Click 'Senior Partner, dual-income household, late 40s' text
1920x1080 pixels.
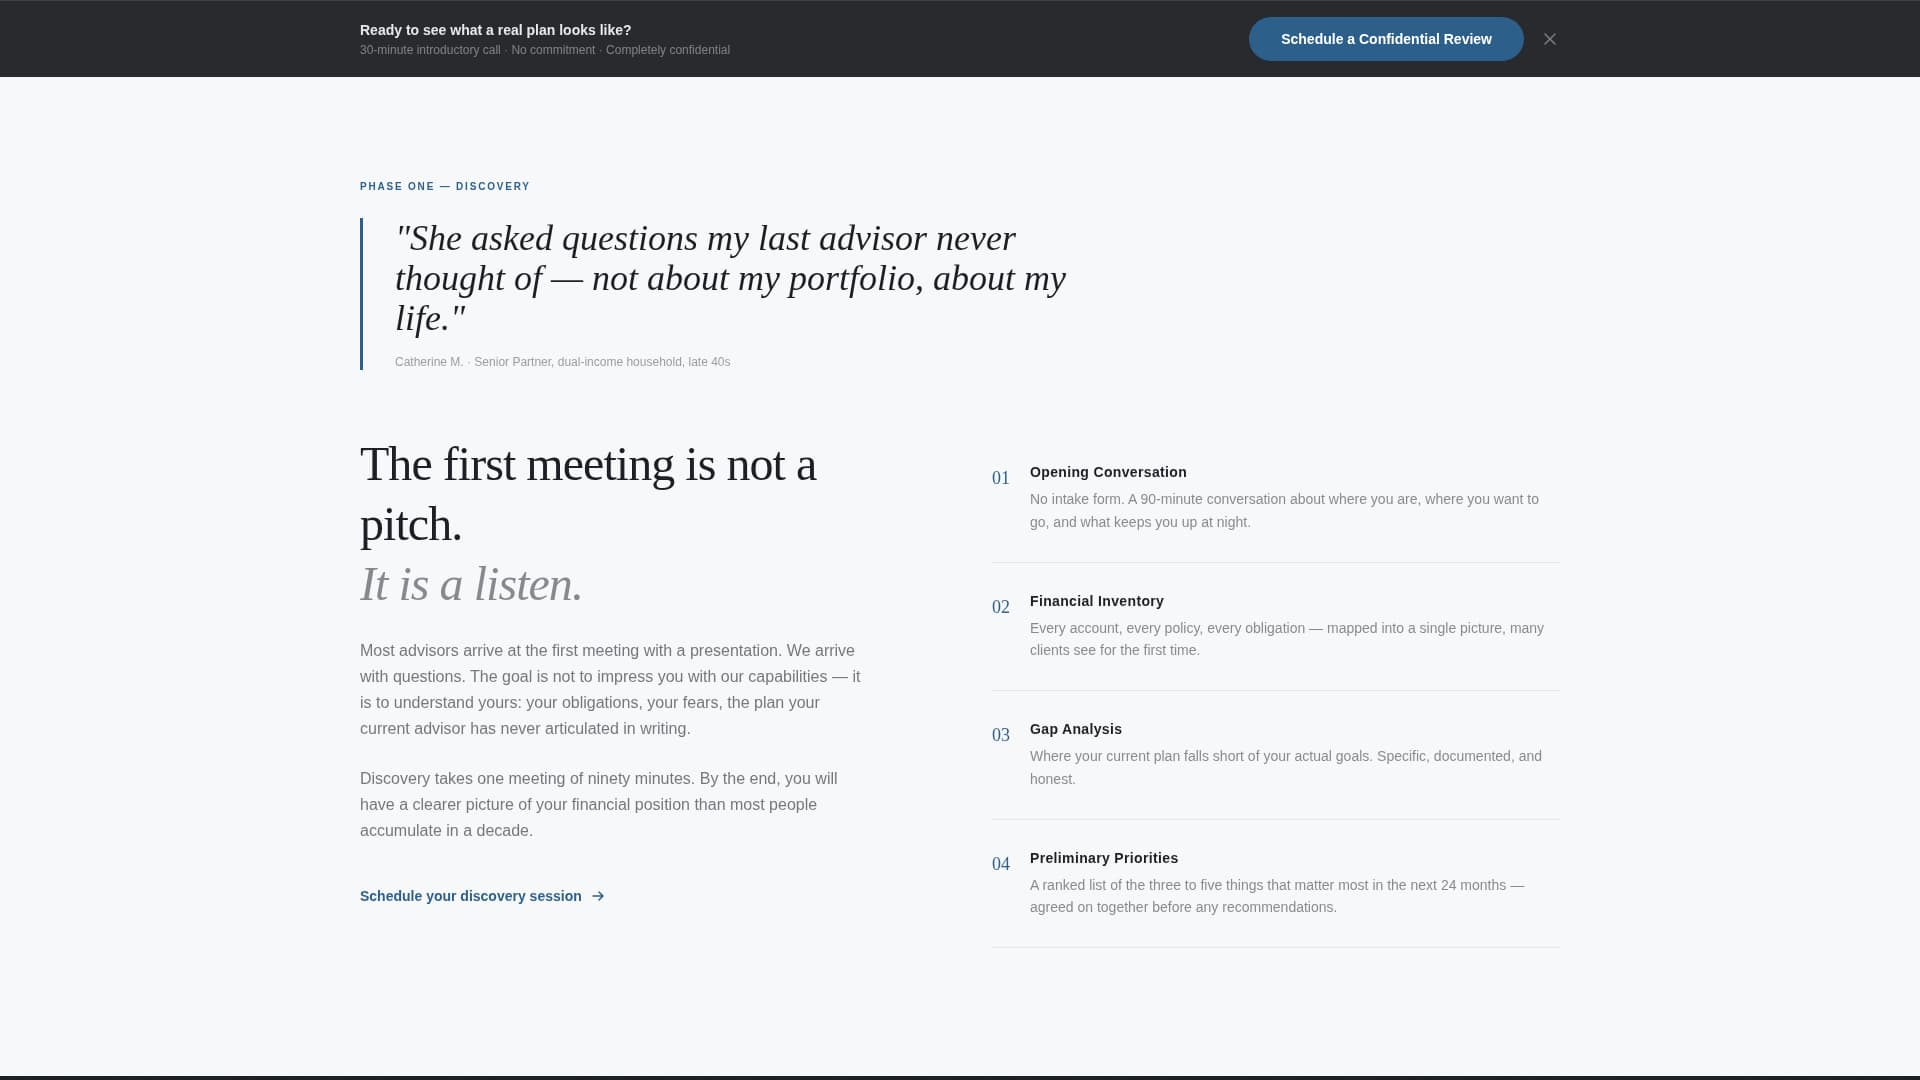tap(602, 362)
